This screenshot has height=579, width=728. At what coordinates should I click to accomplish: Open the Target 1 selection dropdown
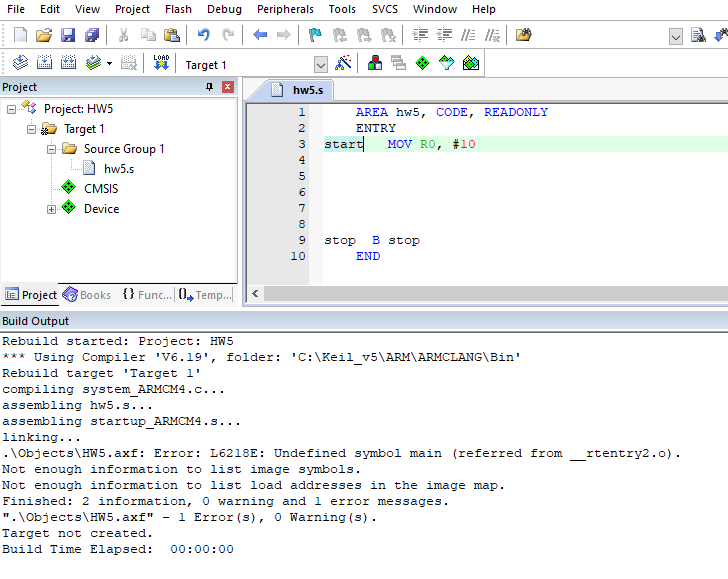(321, 65)
